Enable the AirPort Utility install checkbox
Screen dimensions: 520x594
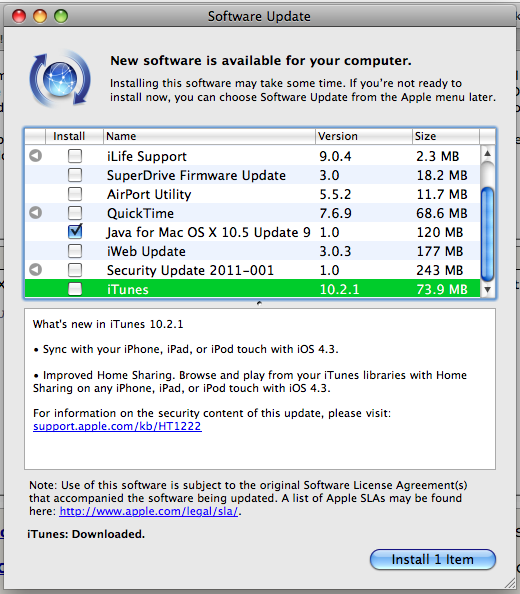pos(75,194)
